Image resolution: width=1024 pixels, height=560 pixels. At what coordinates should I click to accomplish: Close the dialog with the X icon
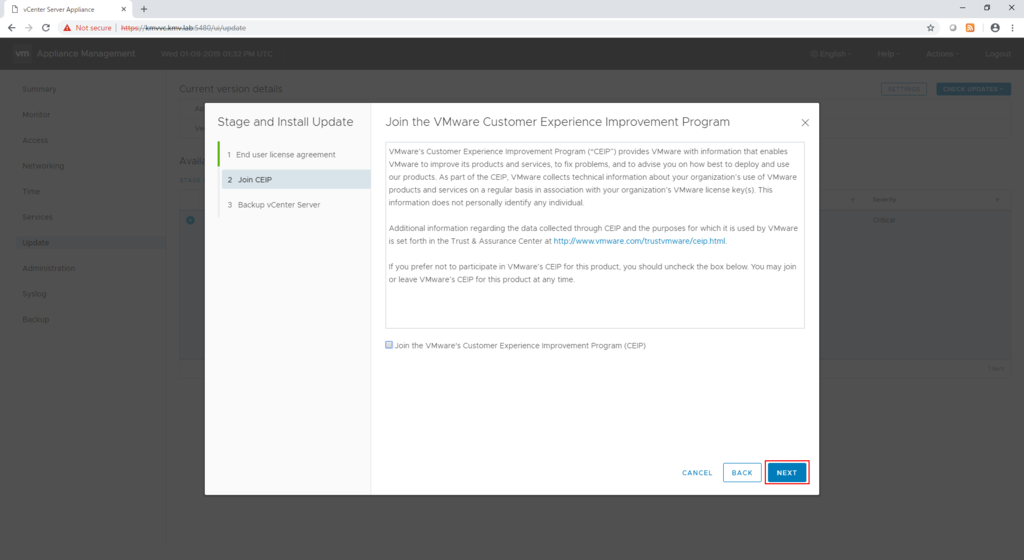(x=805, y=123)
